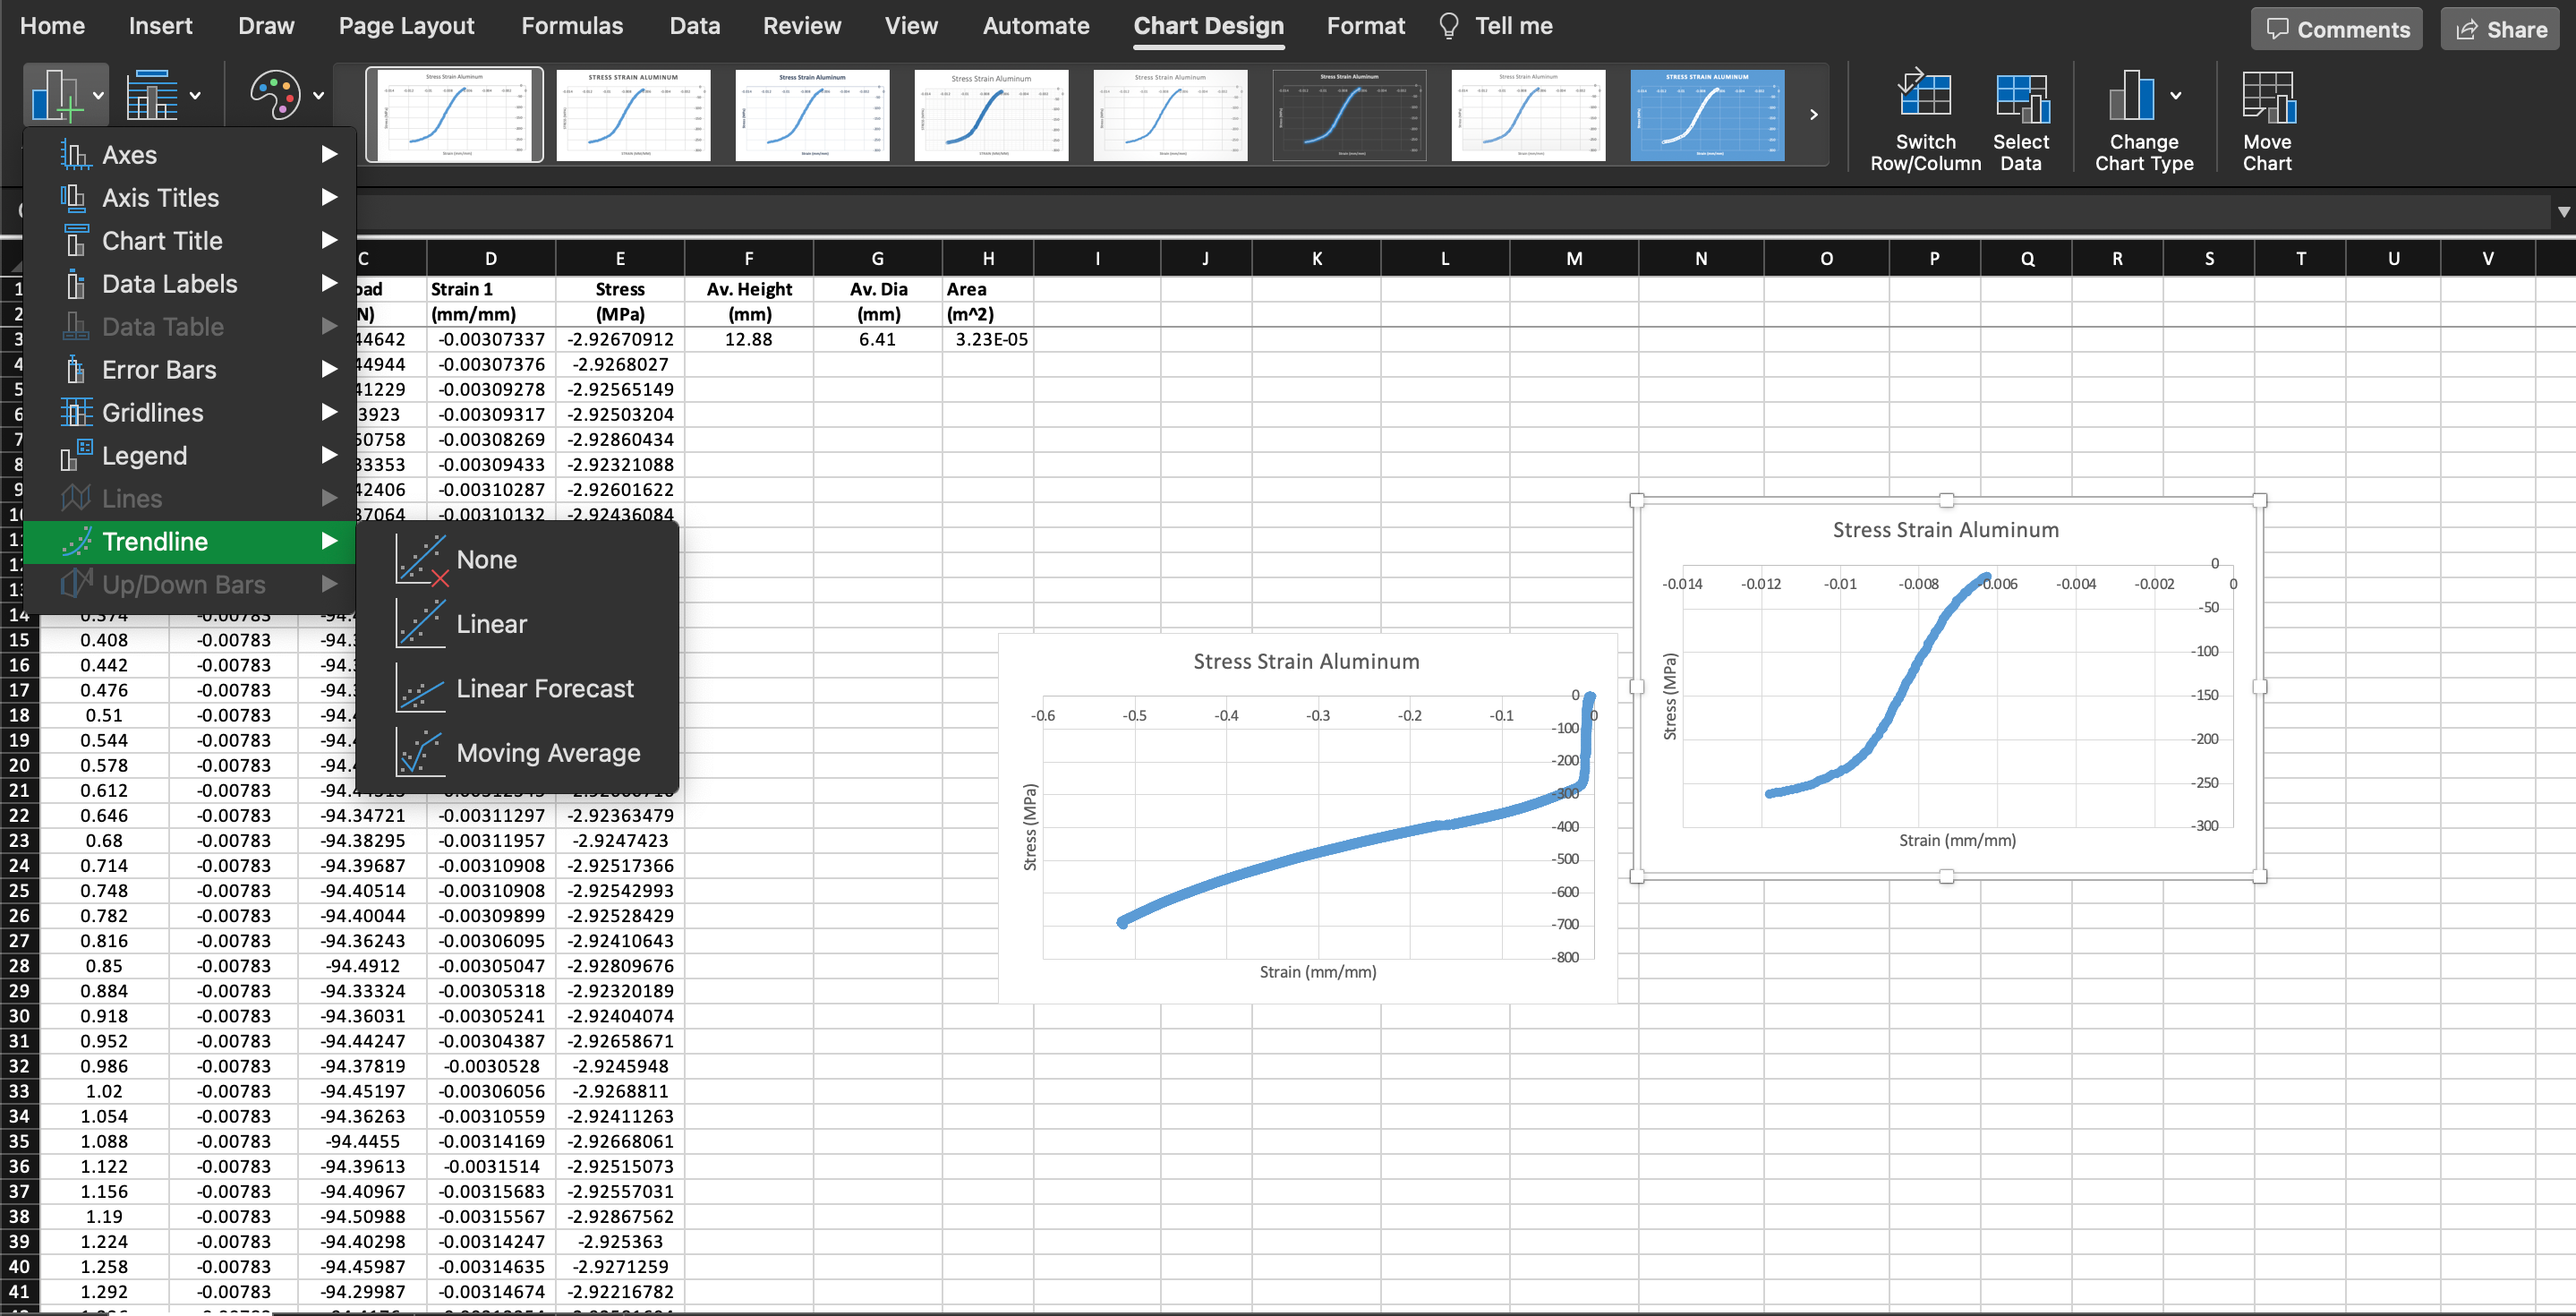Select the highlighted white-on-blue chart style thumbnail
This screenshot has width=2576, height=1316.
(1707, 114)
